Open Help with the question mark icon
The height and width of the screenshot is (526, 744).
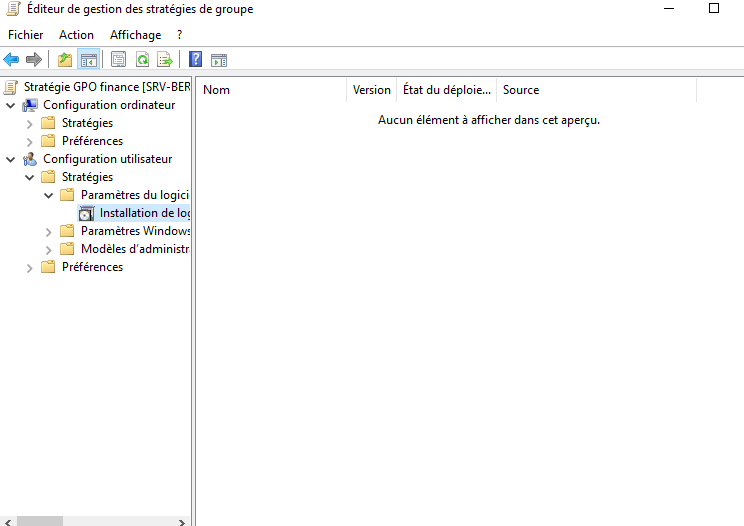[x=196, y=59]
